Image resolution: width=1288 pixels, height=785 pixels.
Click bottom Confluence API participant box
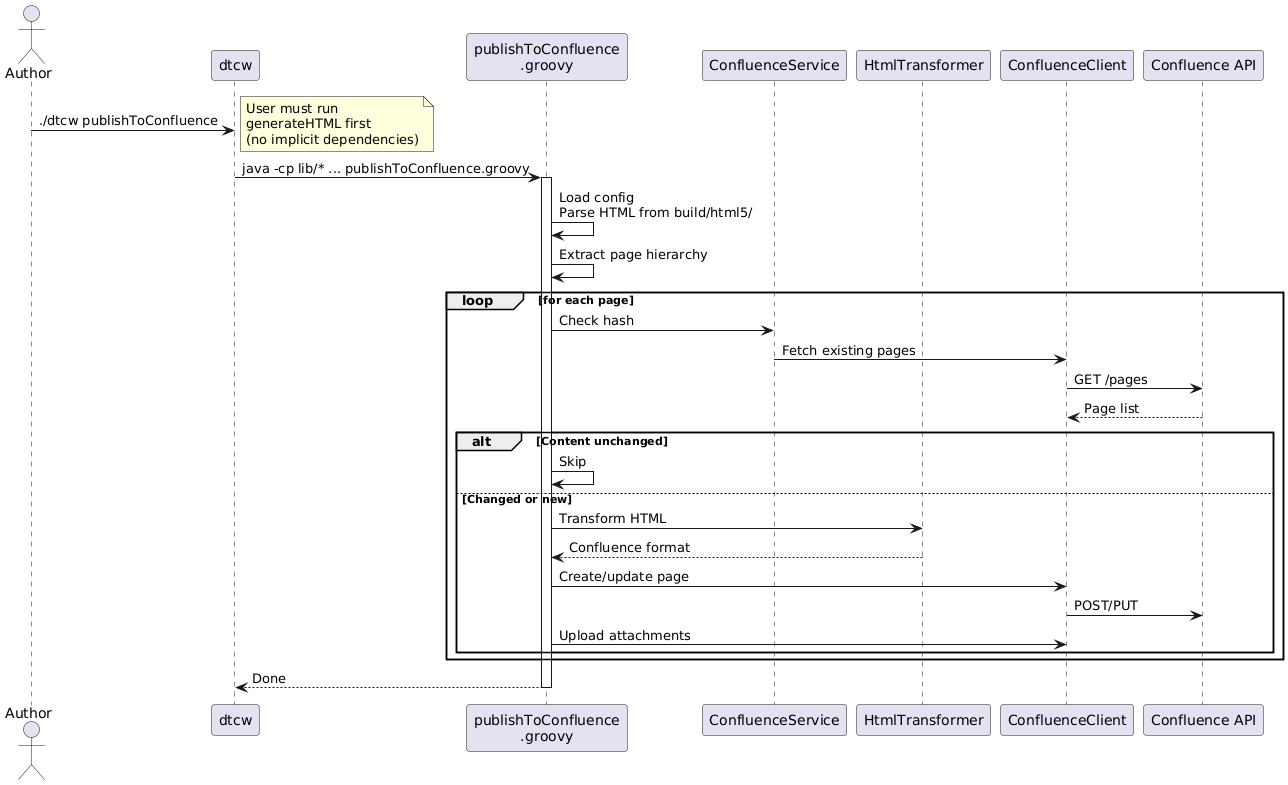tap(1203, 719)
